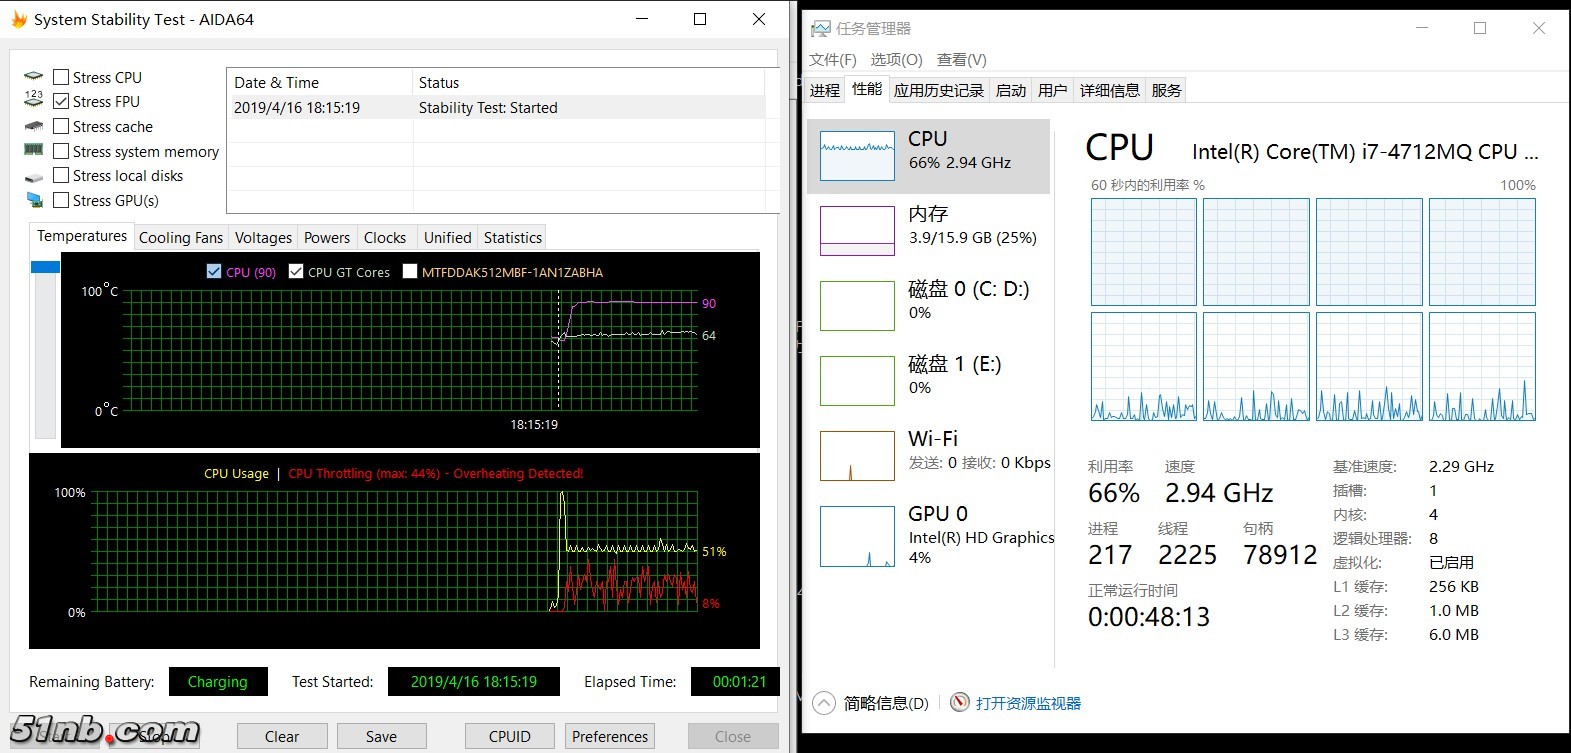Enable Stress GPU(s) checkbox
The image size is (1571, 753).
pos(61,200)
